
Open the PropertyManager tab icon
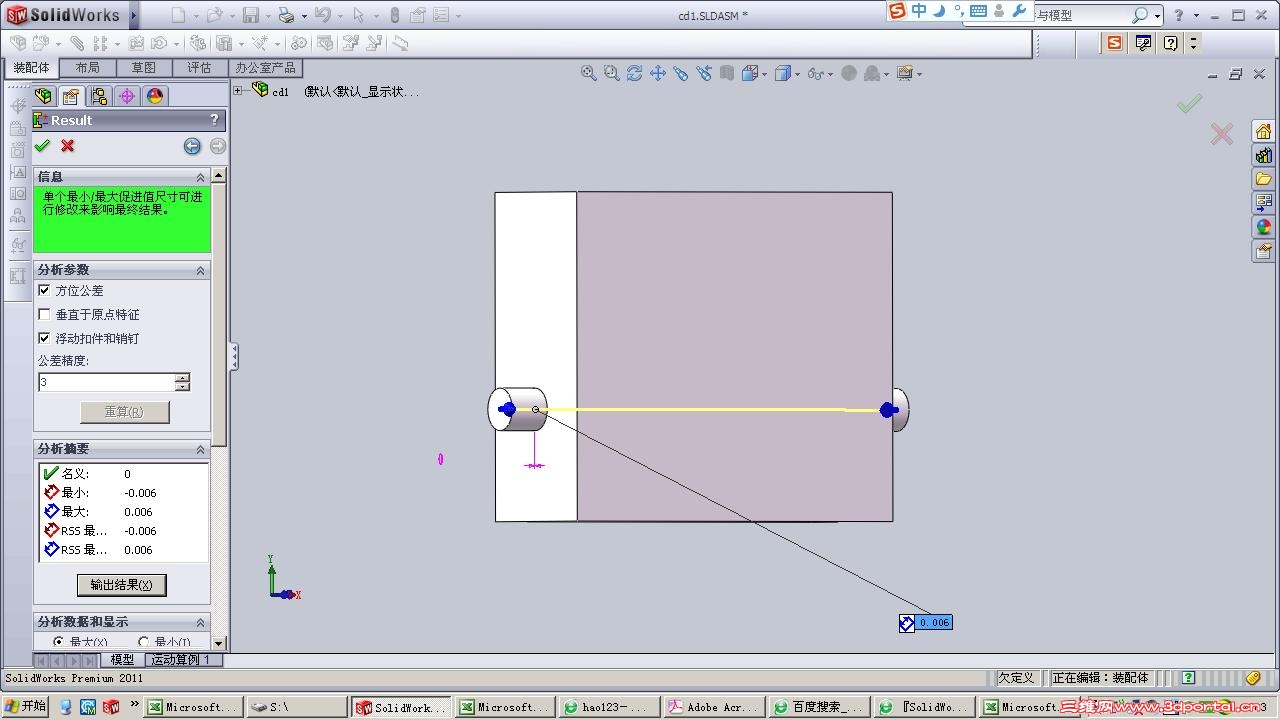tap(70, 96)
